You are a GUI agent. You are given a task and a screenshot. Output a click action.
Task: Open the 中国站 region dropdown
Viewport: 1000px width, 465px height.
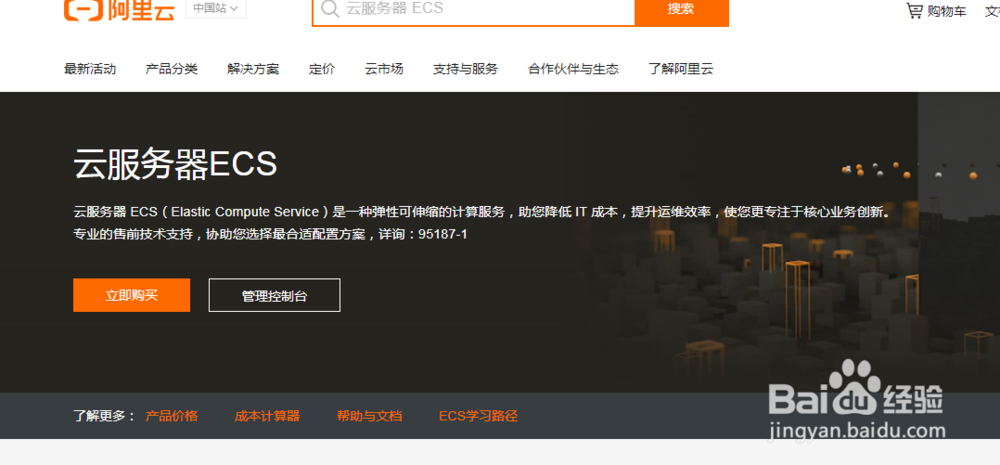[216, 8]
